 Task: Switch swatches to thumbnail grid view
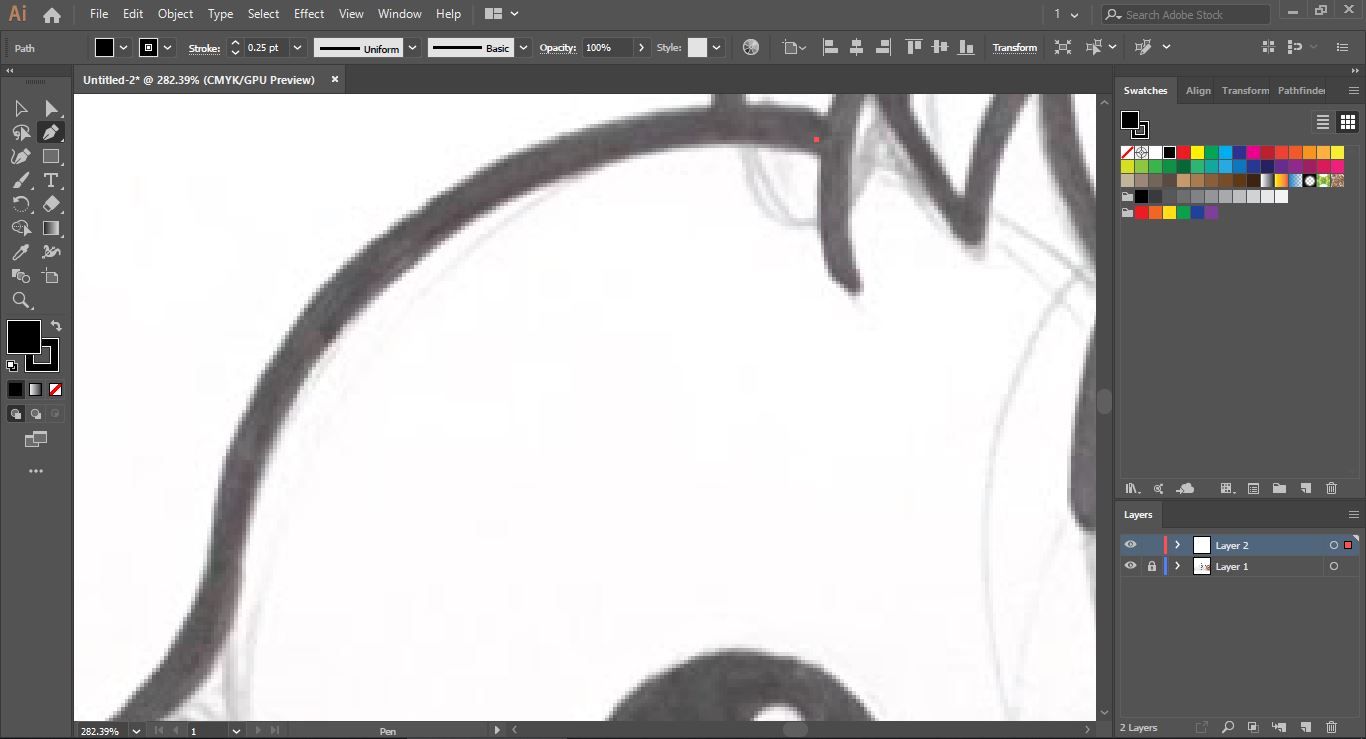click(x=1347, y=122)
